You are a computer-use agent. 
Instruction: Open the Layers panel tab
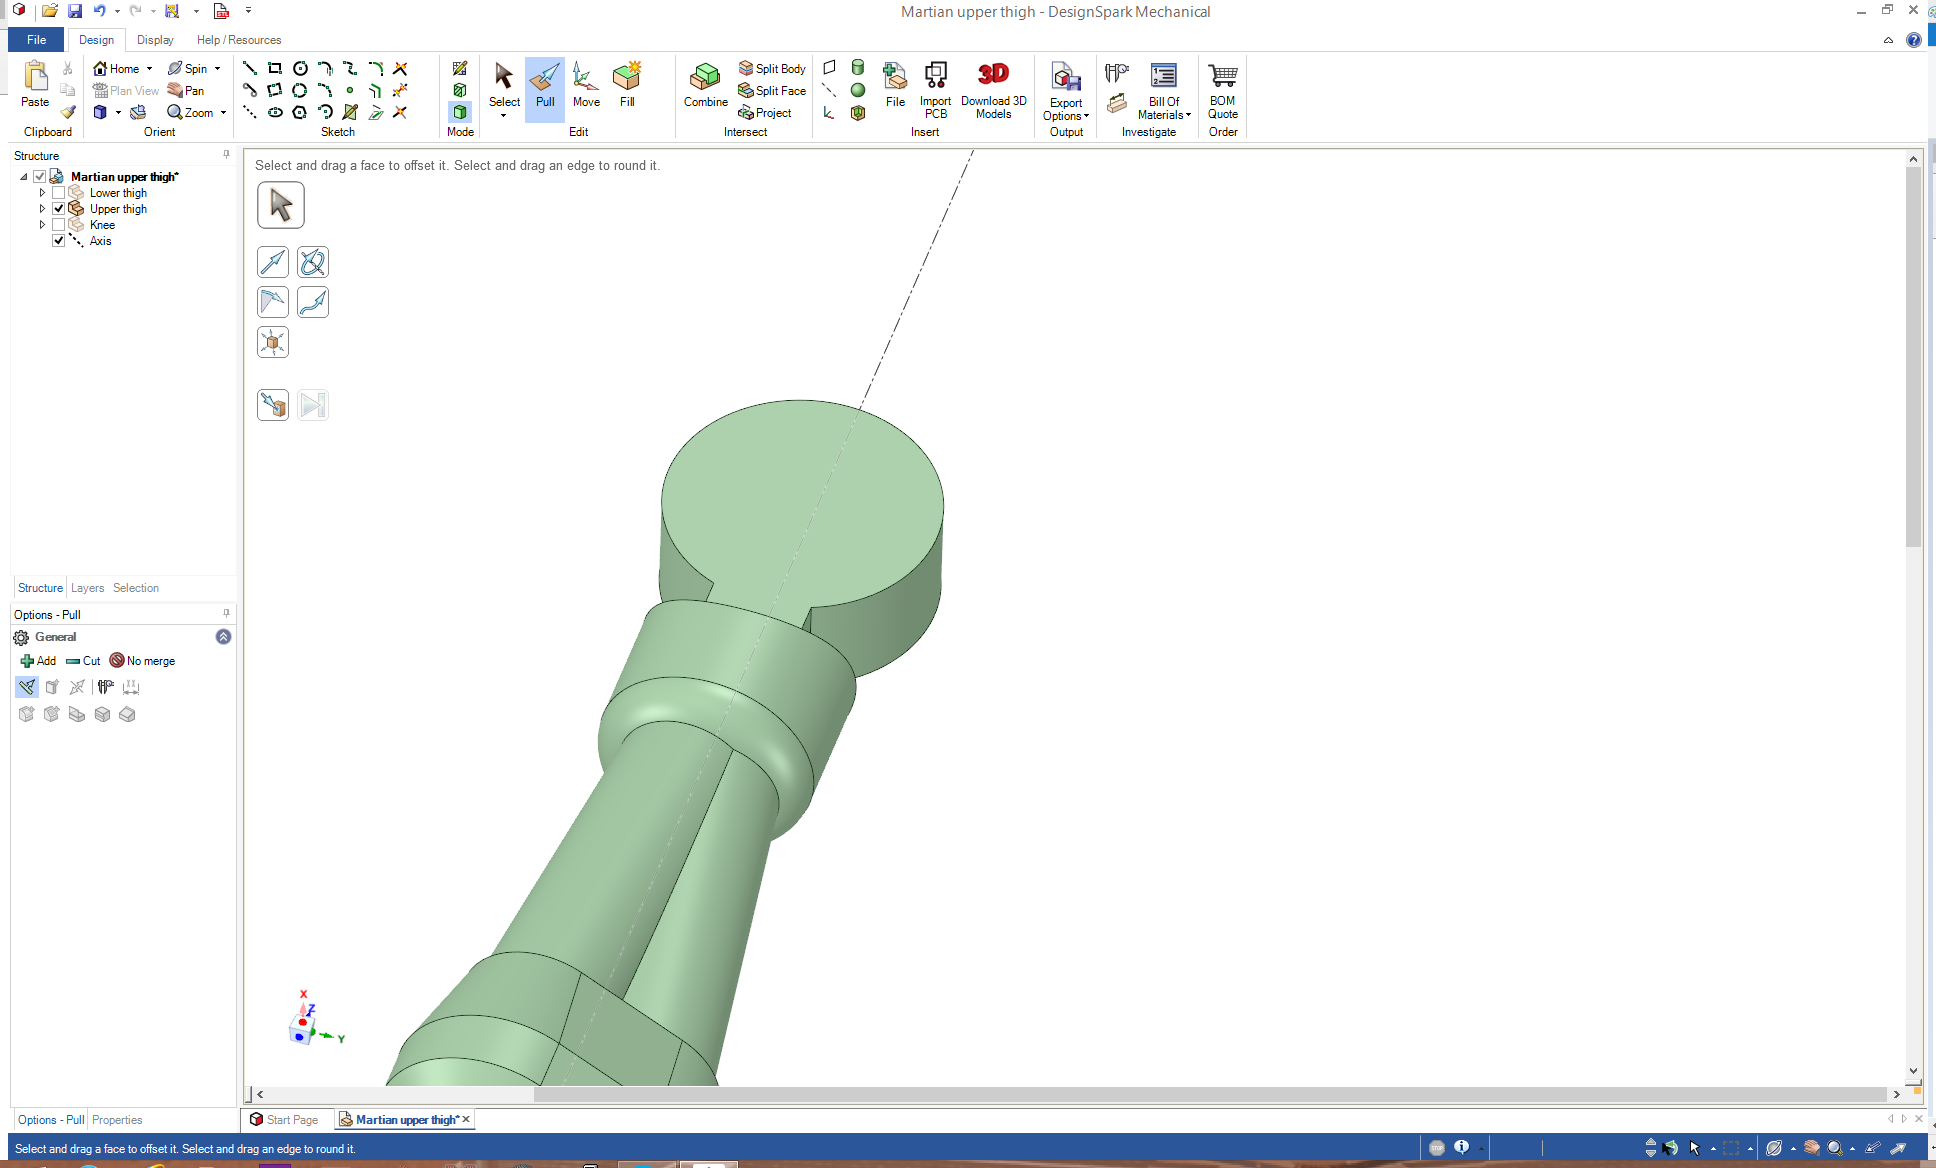tap(87, 588)
